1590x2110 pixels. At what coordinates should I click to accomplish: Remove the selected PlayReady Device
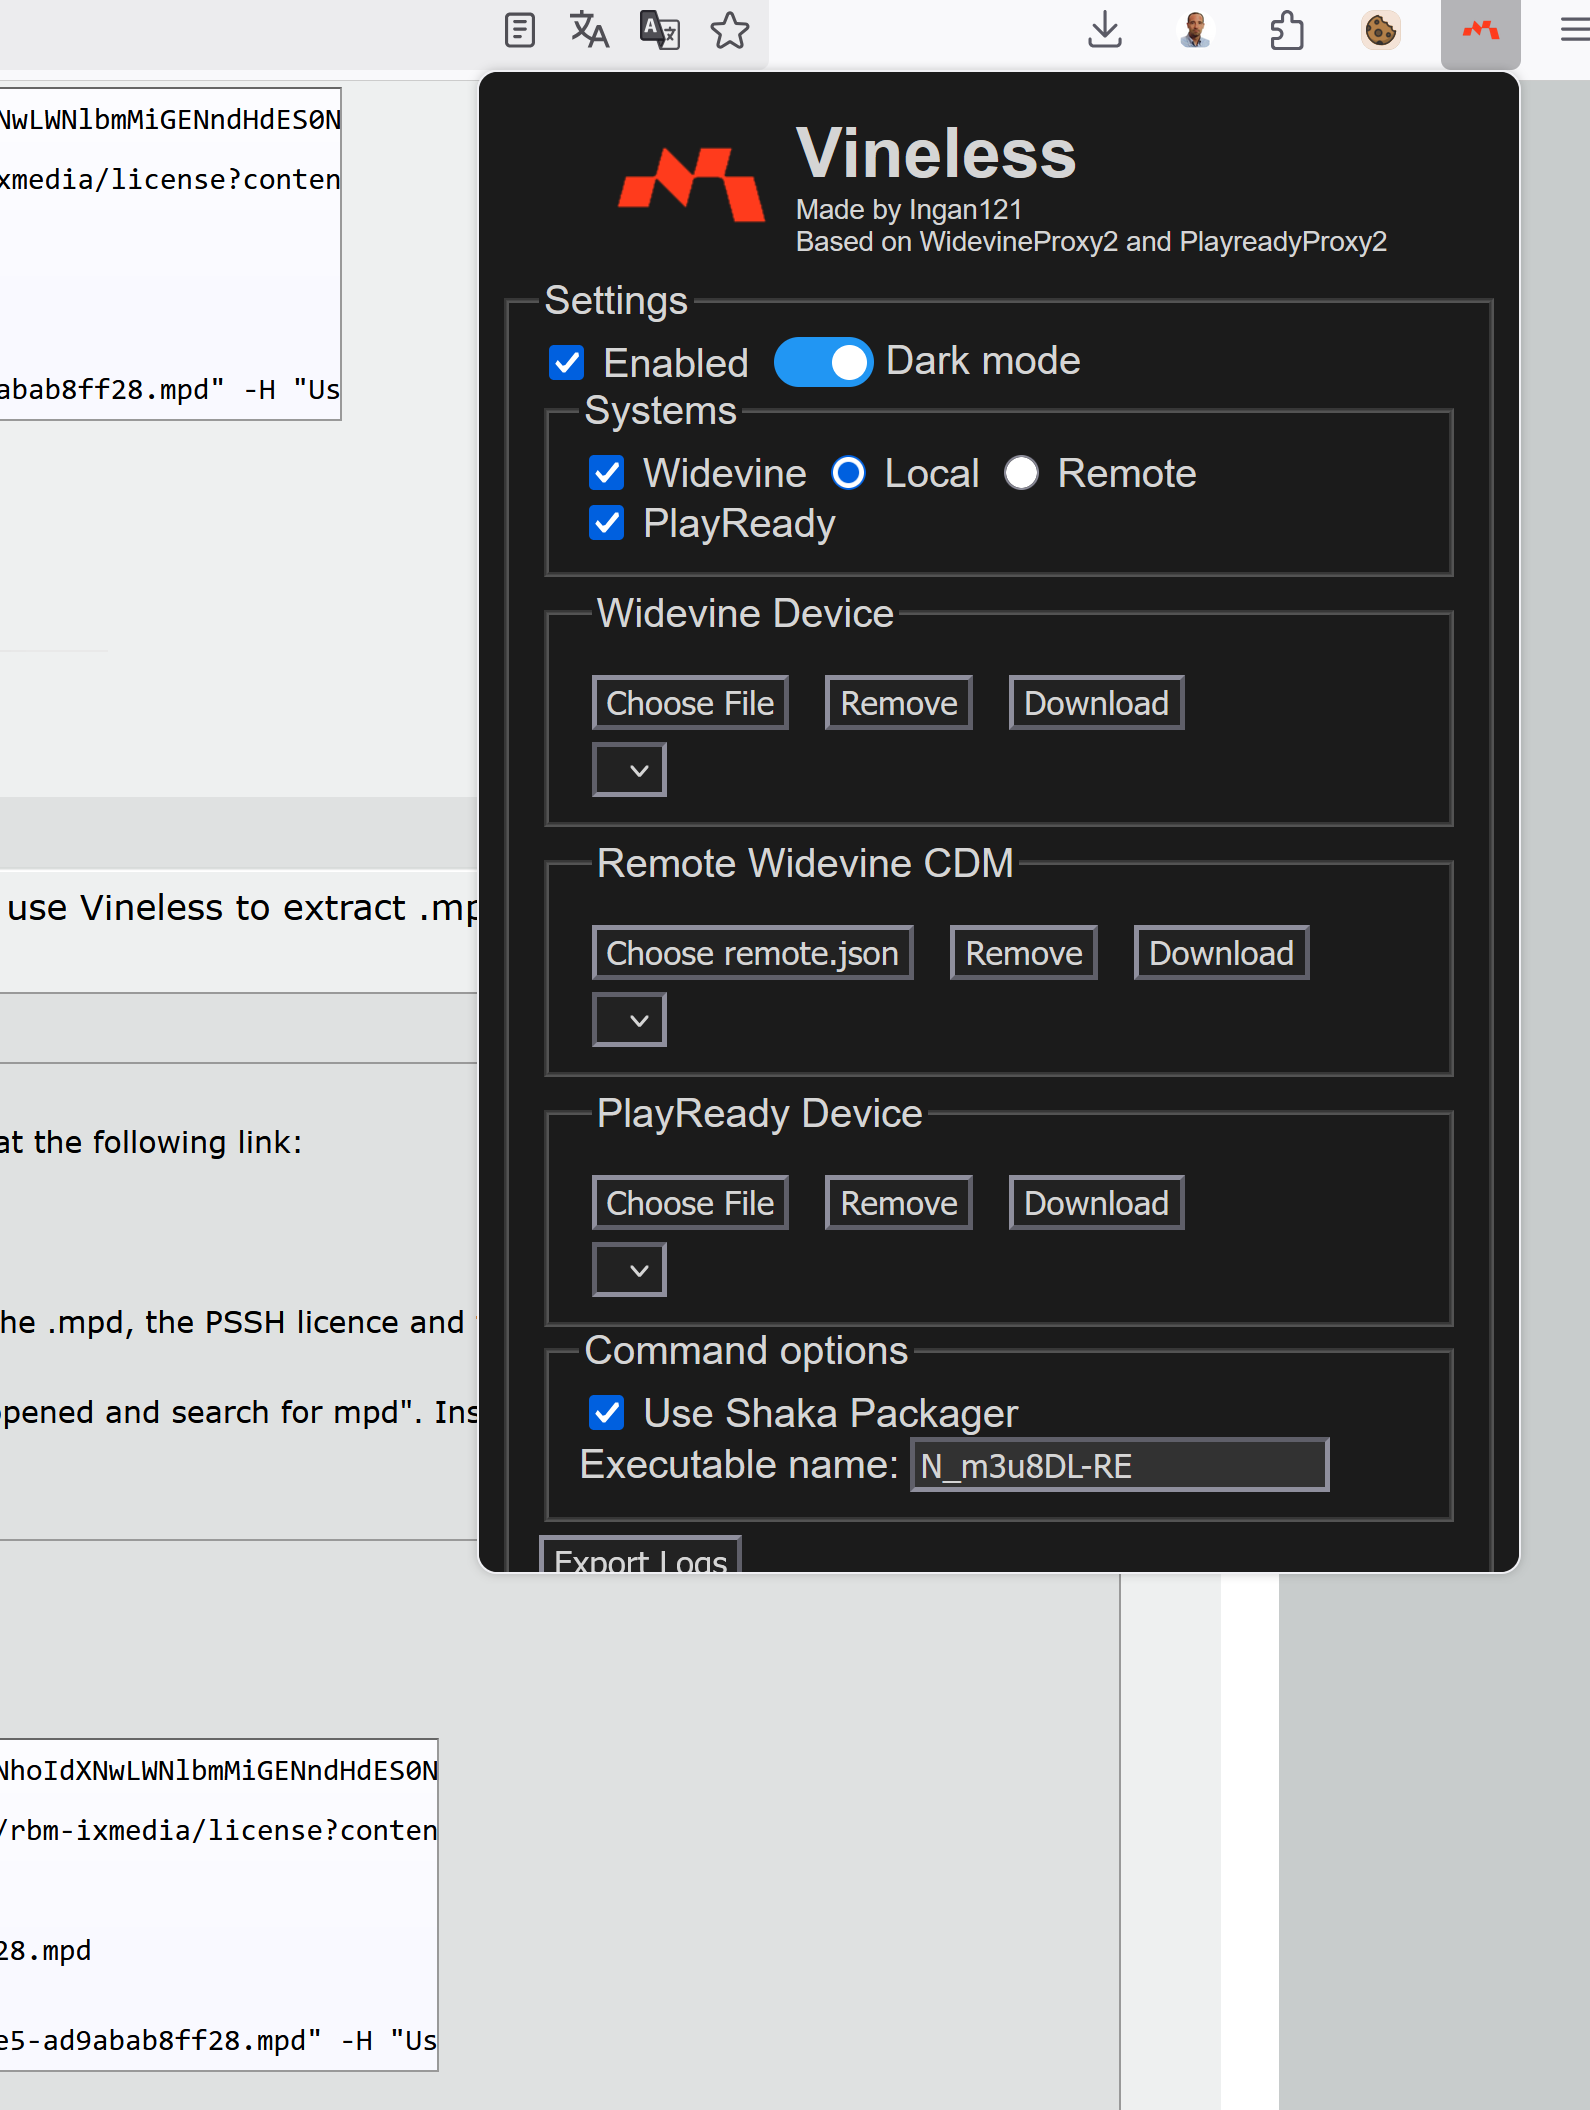(x=899, y=1203)
